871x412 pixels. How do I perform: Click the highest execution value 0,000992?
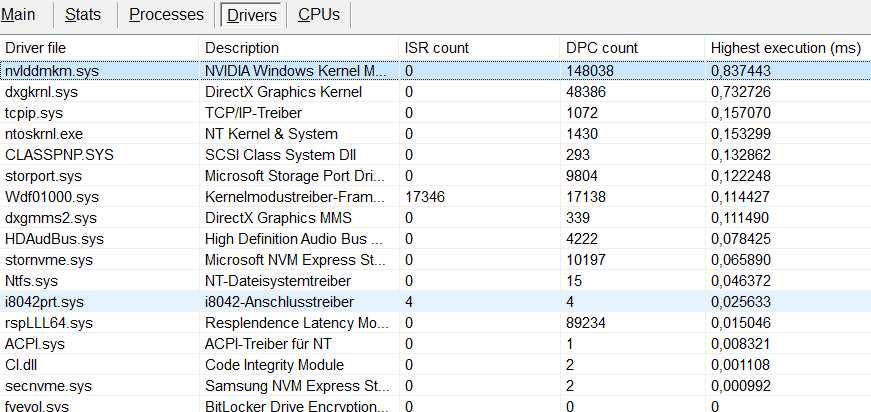click(x=741, y=386)
